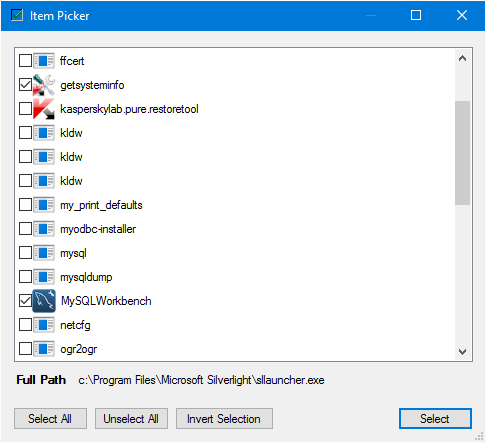Click the Invert Selection button
The width and height of the screenshot is (486, 443).
coord(224,419)
